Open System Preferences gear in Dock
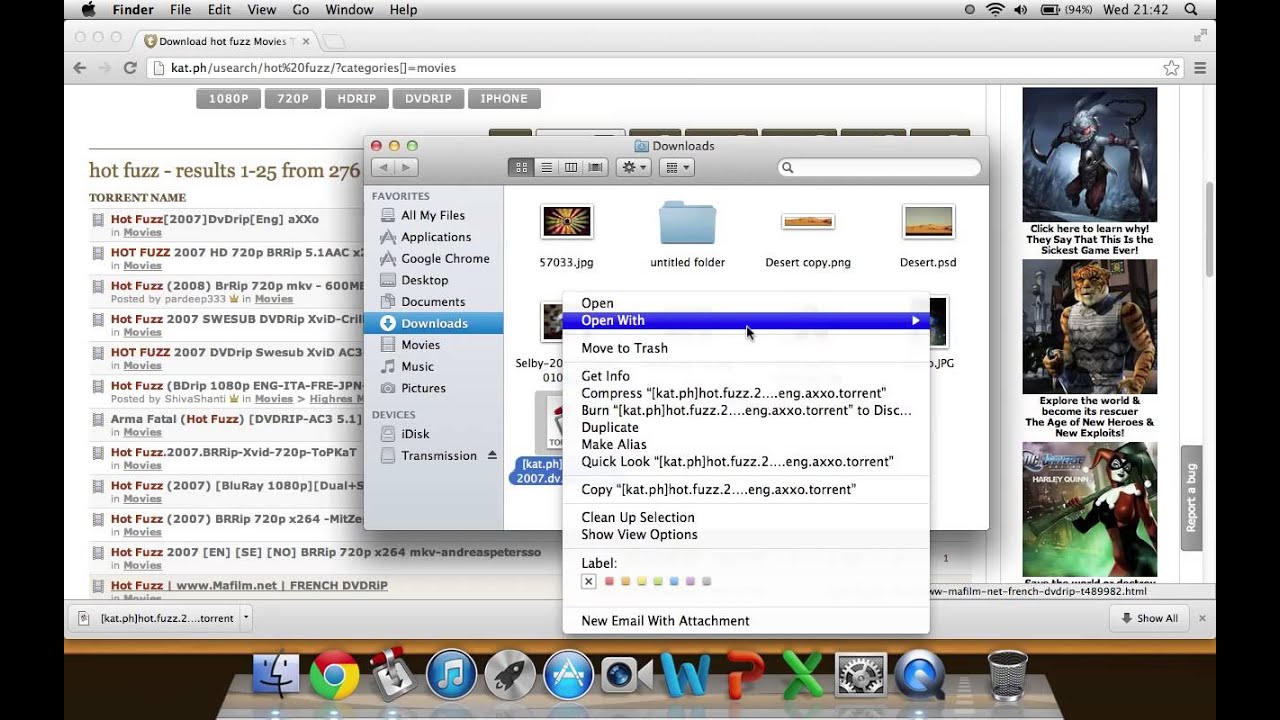 860,676
